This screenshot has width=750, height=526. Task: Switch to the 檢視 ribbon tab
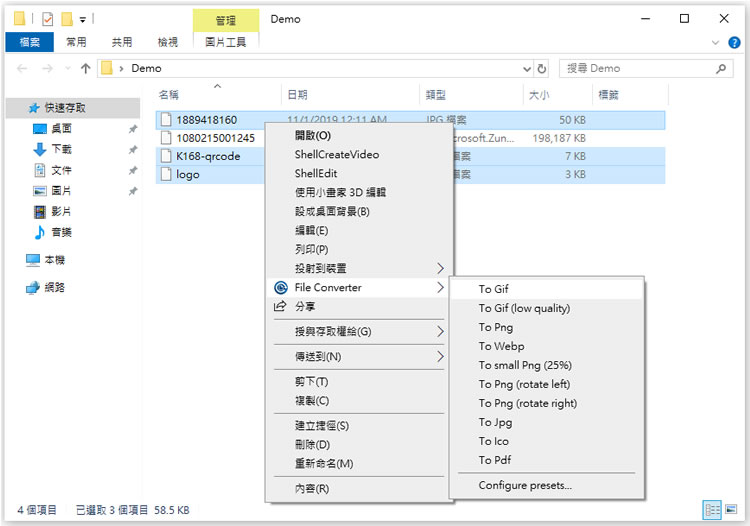[x=167, y=42]
